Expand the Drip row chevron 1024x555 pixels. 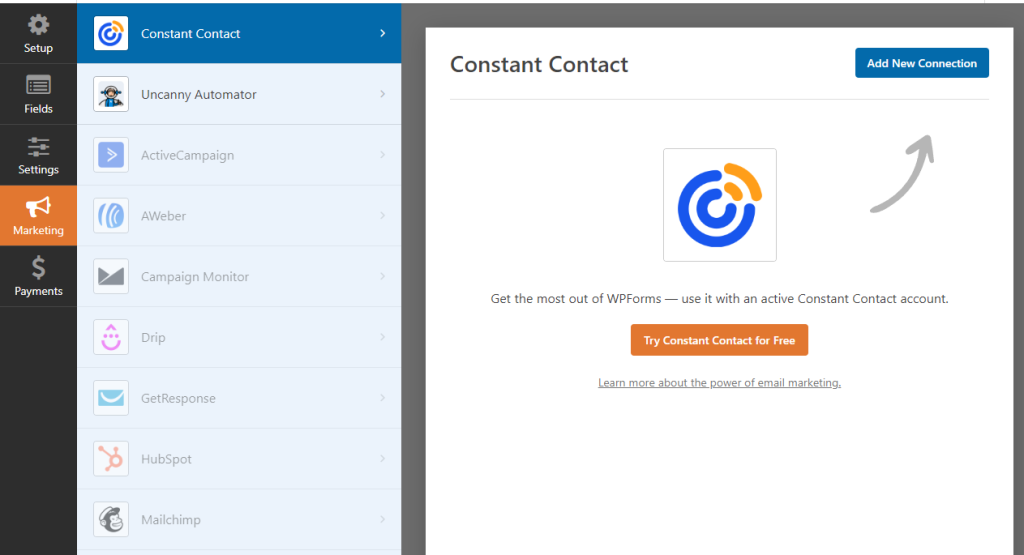coord(383,337)
